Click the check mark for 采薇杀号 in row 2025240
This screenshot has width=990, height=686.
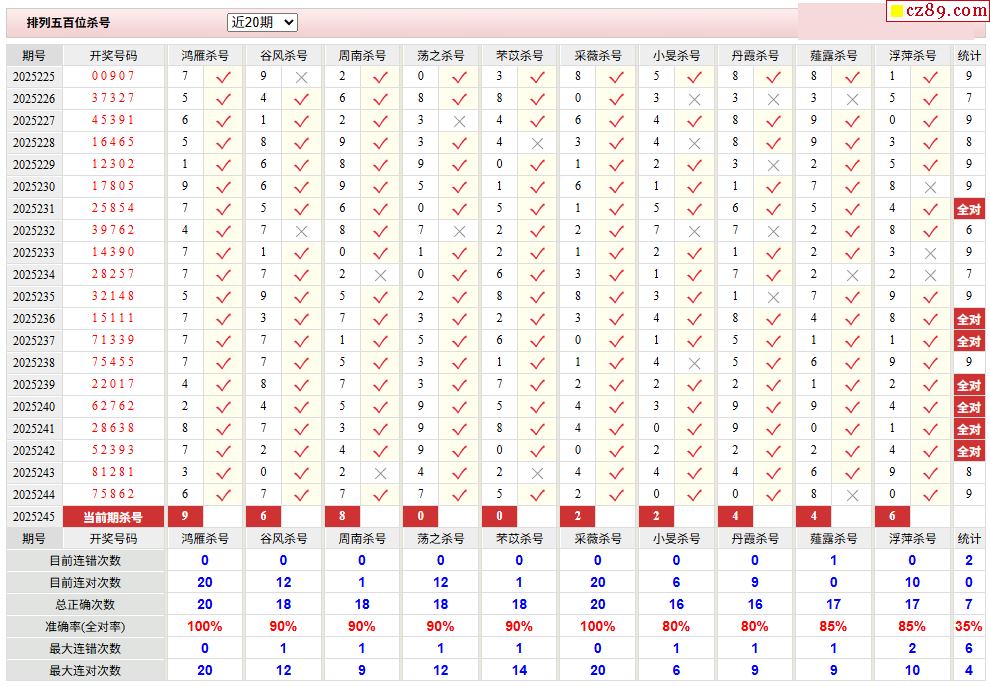pyautogui.click(x=616, y=408)
